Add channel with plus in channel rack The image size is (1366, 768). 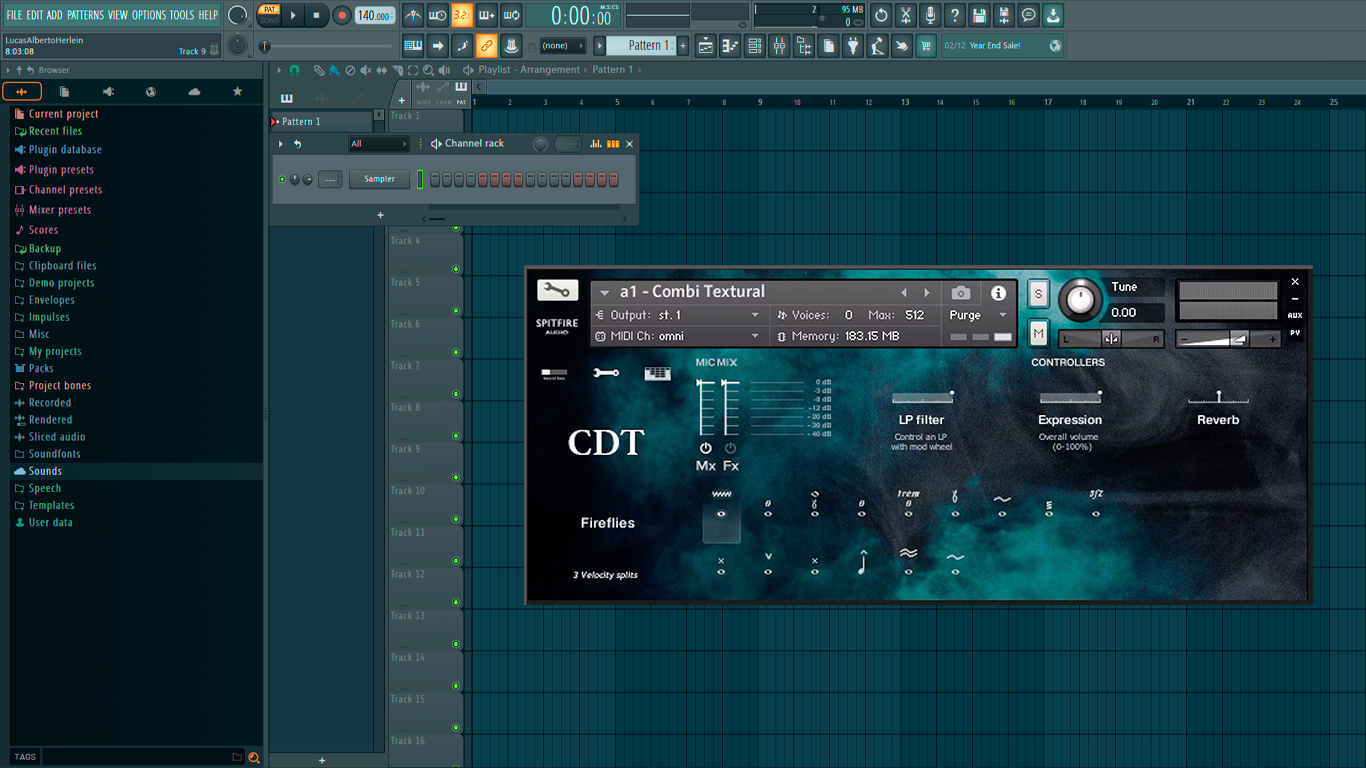(380, 215)
